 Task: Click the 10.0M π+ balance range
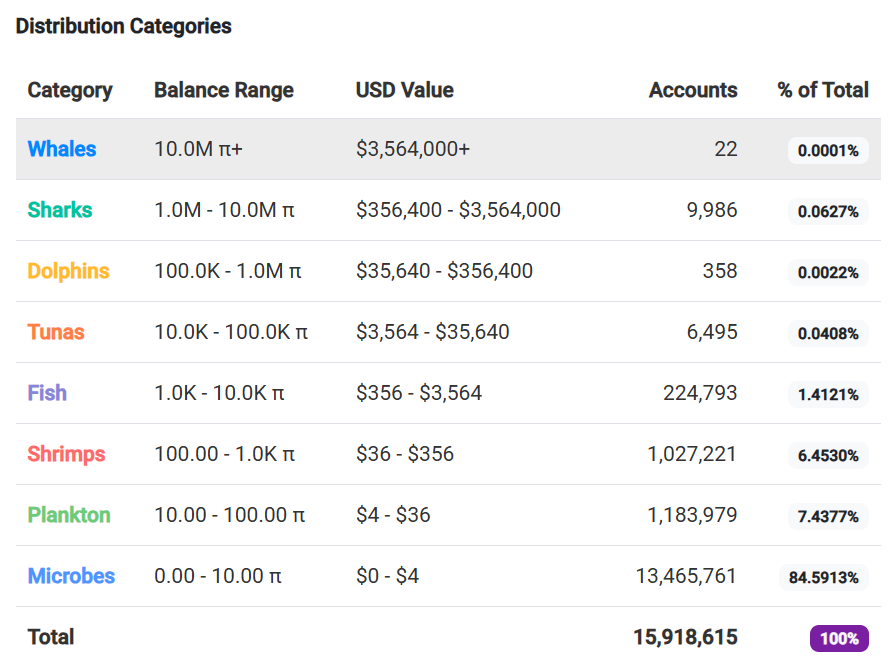click(x=199, y=149)
